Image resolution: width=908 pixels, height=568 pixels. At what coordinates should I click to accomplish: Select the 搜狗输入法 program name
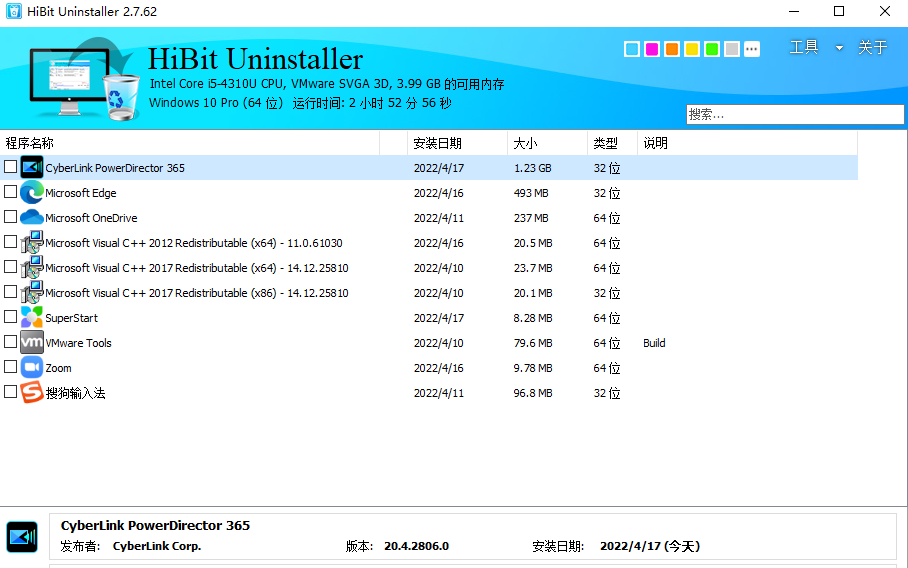click(x=75, y=393)
